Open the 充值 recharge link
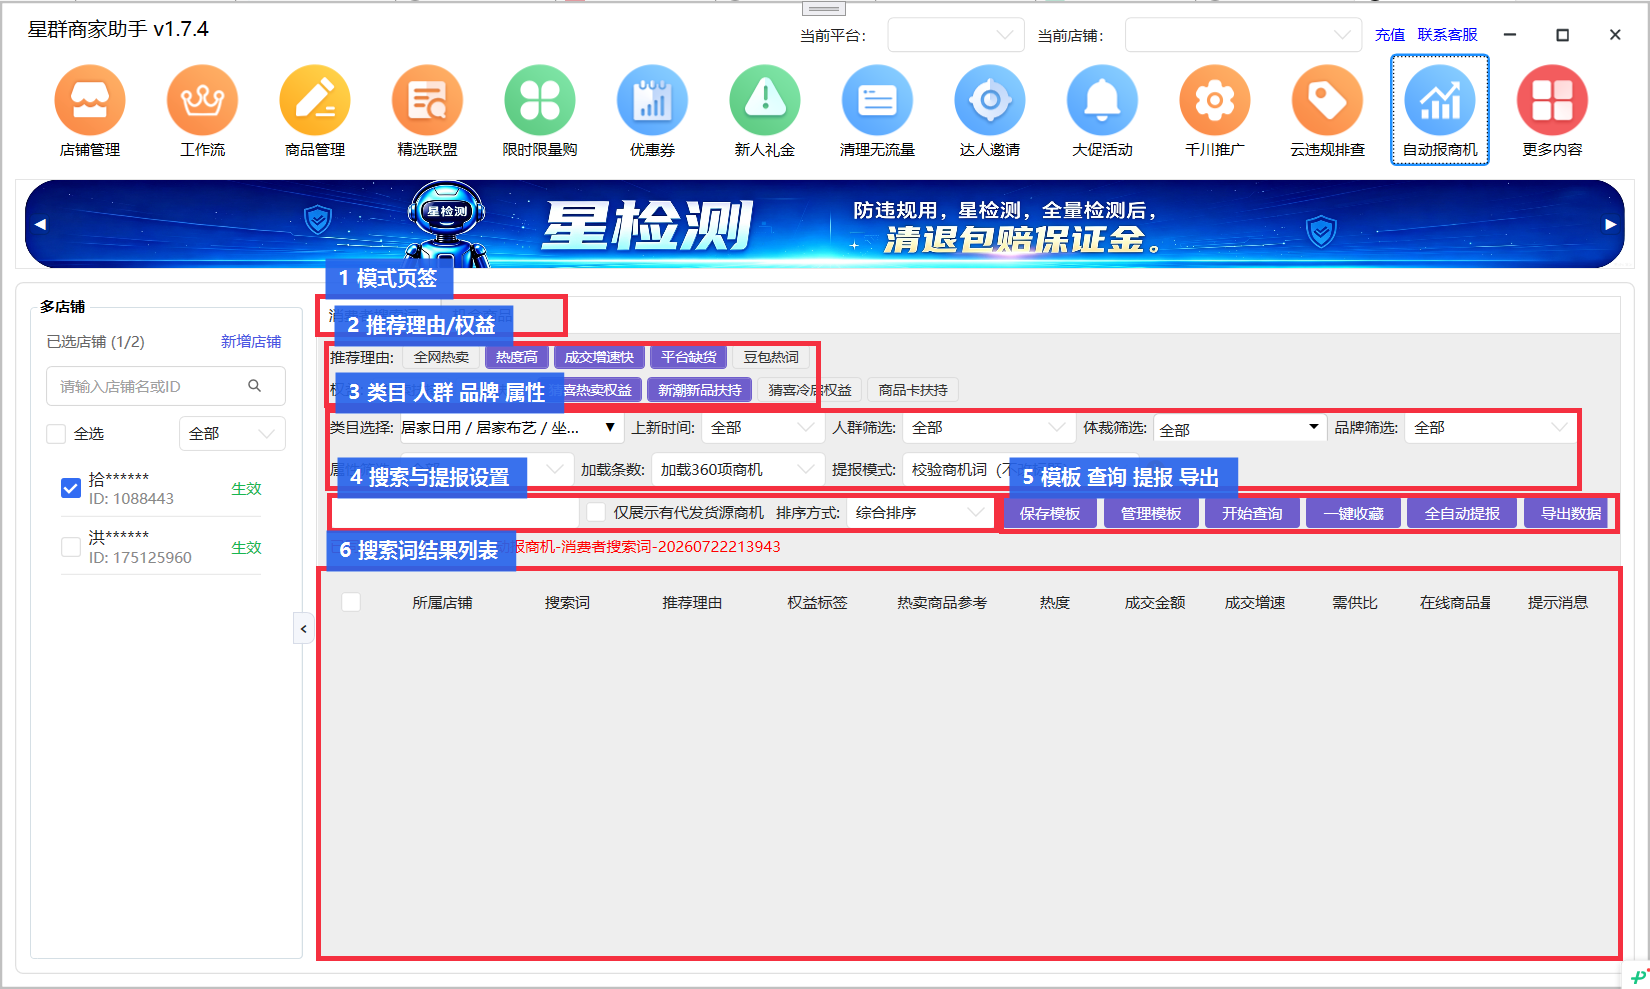The image size is (1650, 989). click(x=1389, y=35)
